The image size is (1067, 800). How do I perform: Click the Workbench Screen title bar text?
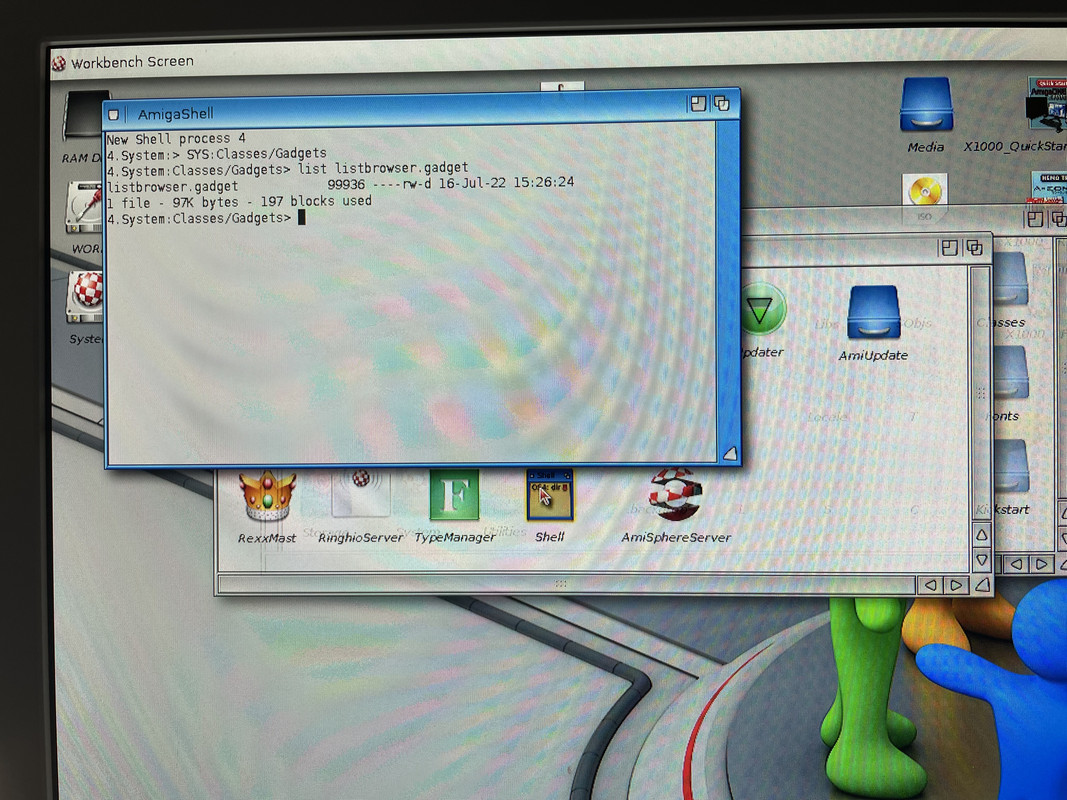click(x=132, y=62)
